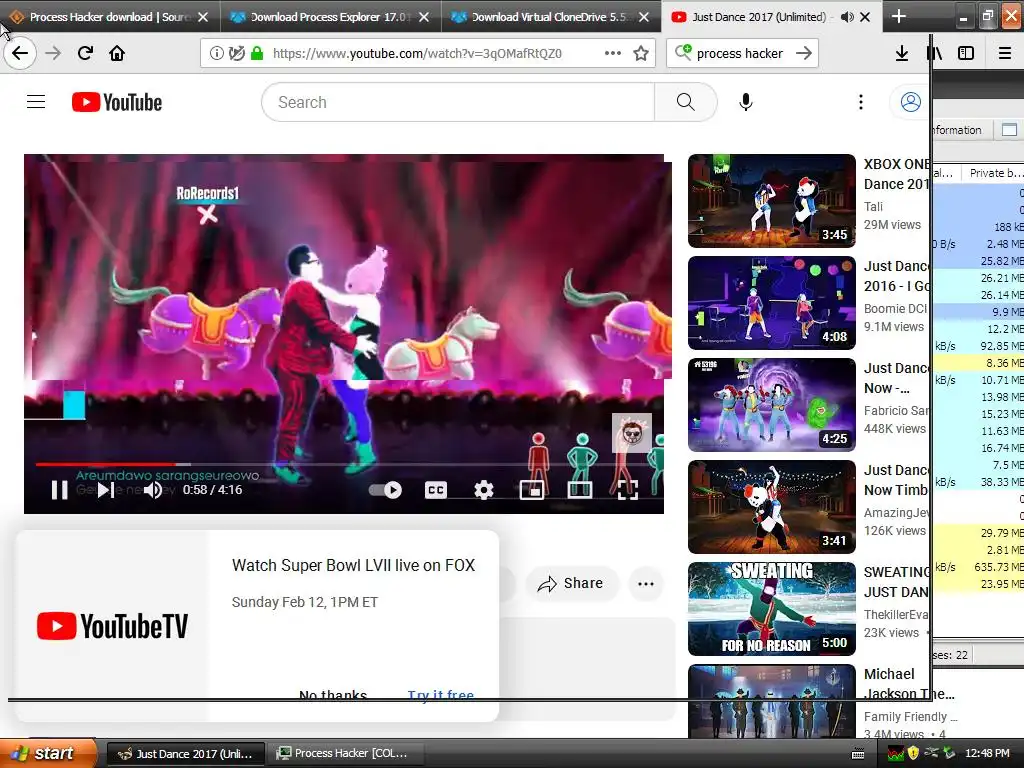Image resolution: width=1024 pixels, height=768 pixels.
Task: Open the on-screen keyboard tray icon
Action: click(x=858, y=754)
